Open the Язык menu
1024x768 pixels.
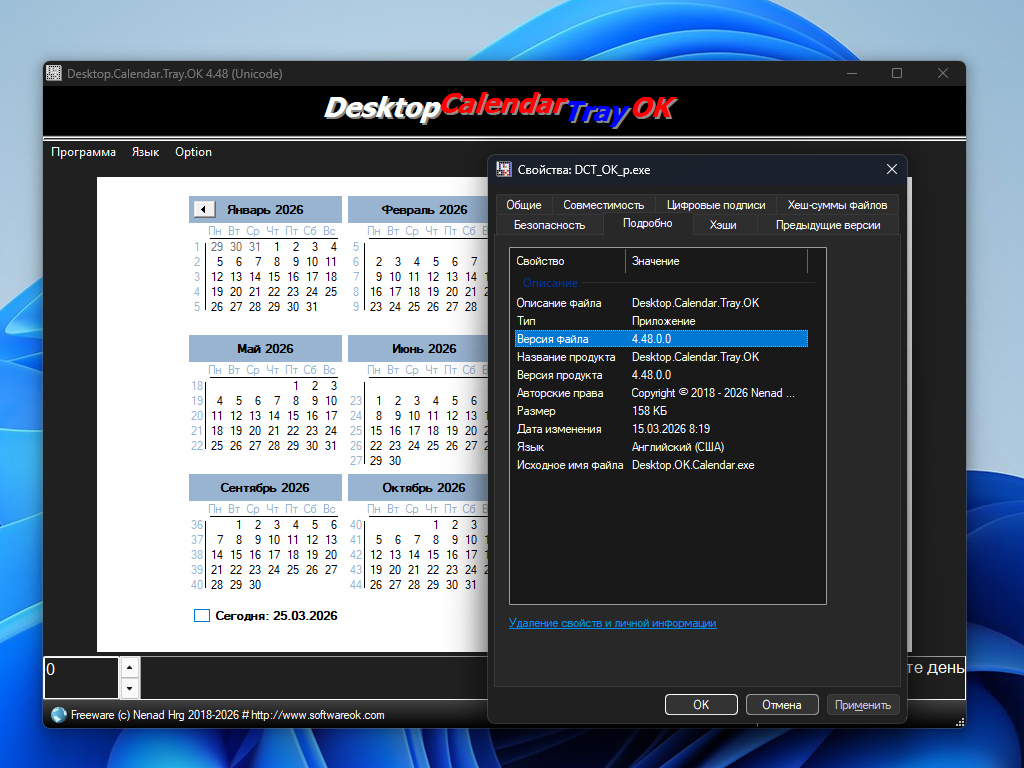coord(145,152)
